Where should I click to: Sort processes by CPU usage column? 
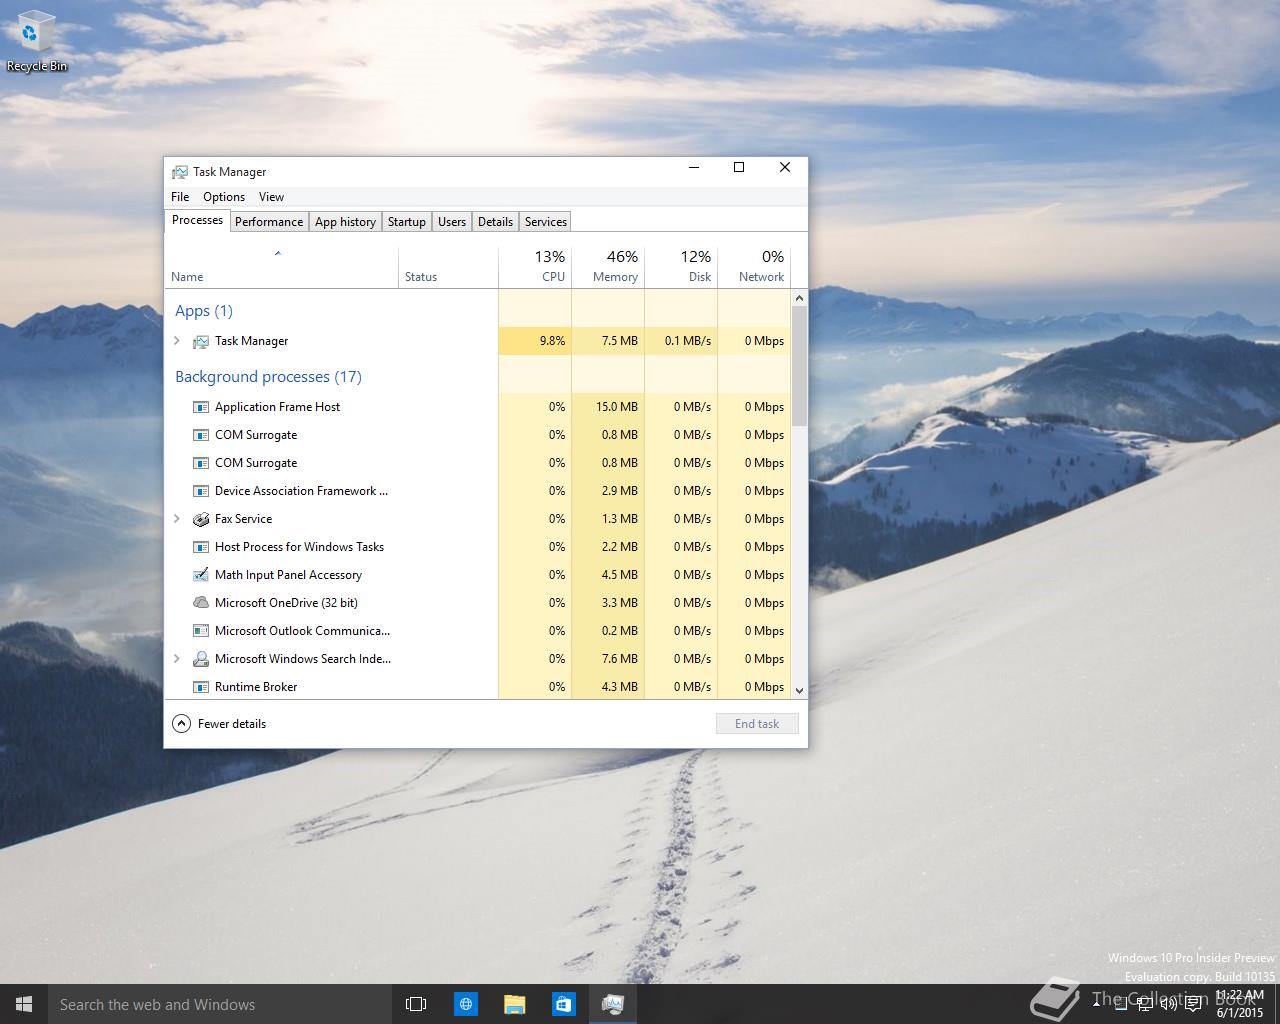coord(535,267)
